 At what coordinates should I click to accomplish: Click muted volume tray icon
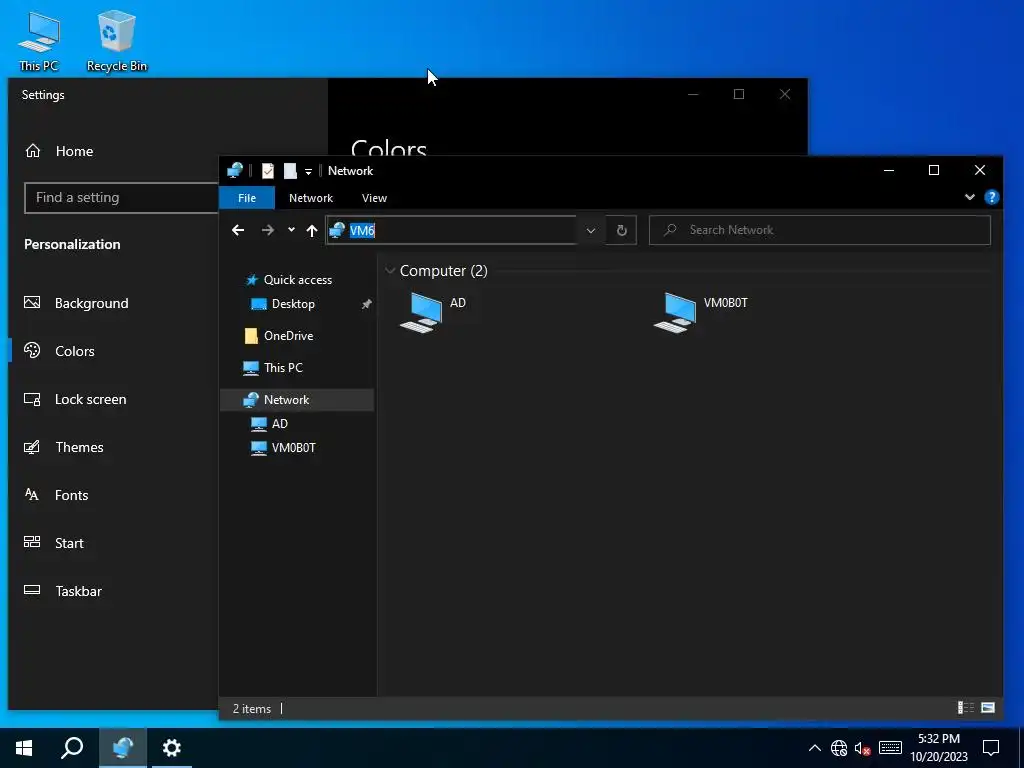(863, 748)
